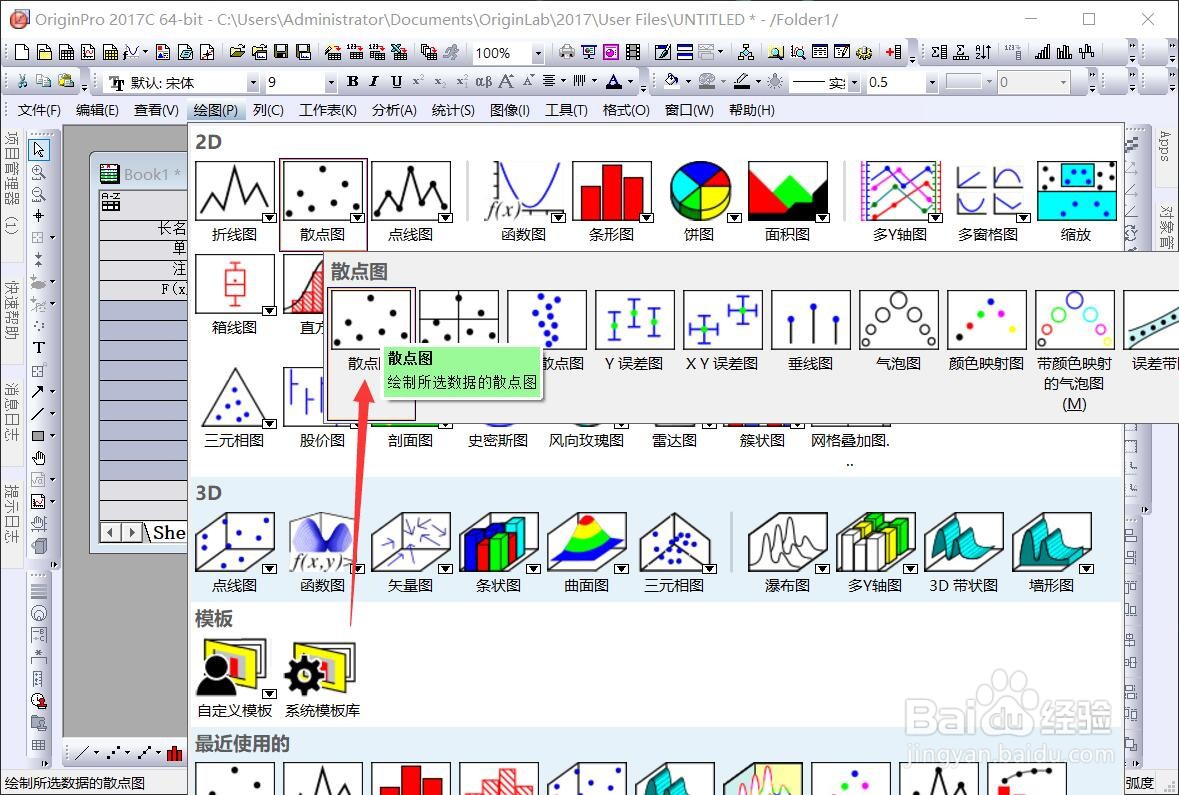Select the 多窗格图 multi-panel plot
This screenshot has height=795, width=1179.
click(x=988, y=192)
